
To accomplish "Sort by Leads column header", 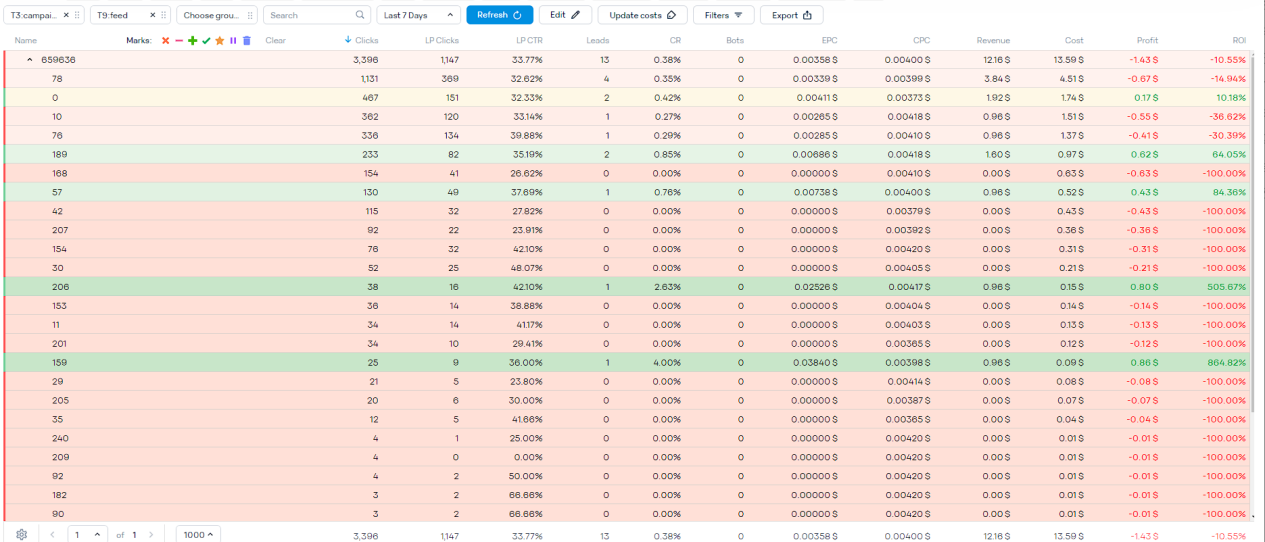I will point(597,41).
